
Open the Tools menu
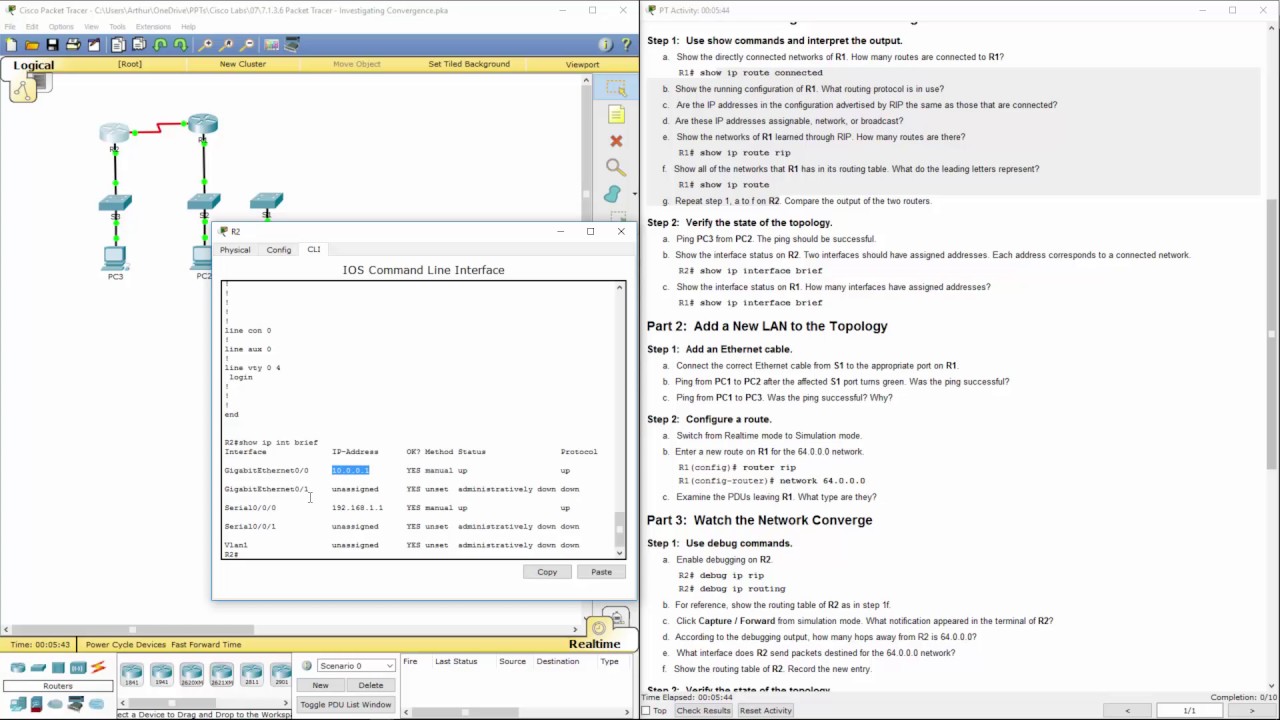pyautogui.click(x=117, y=27)
